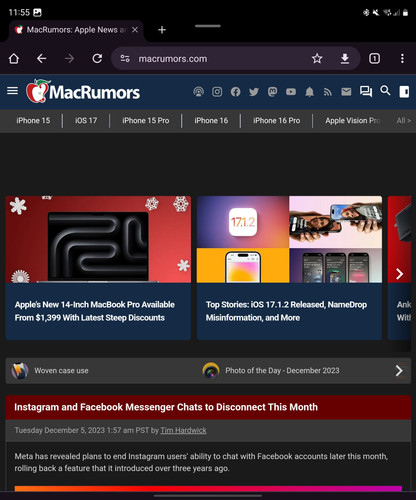
Task: Open the tab switcher showing 1 tab
Action: 374,59
